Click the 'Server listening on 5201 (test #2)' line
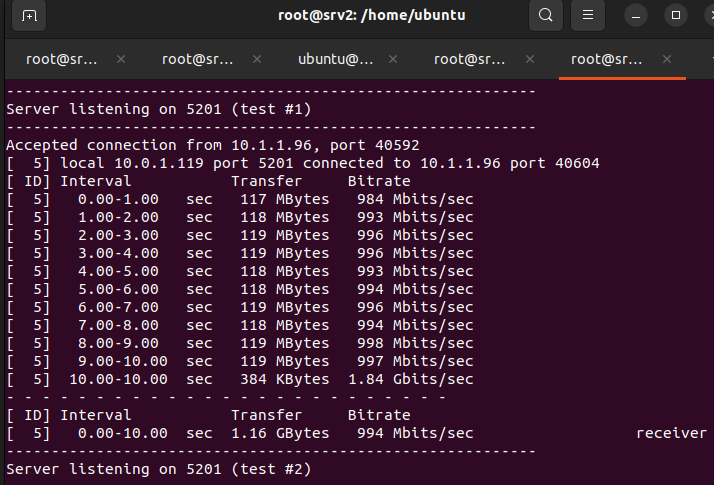 159,468
